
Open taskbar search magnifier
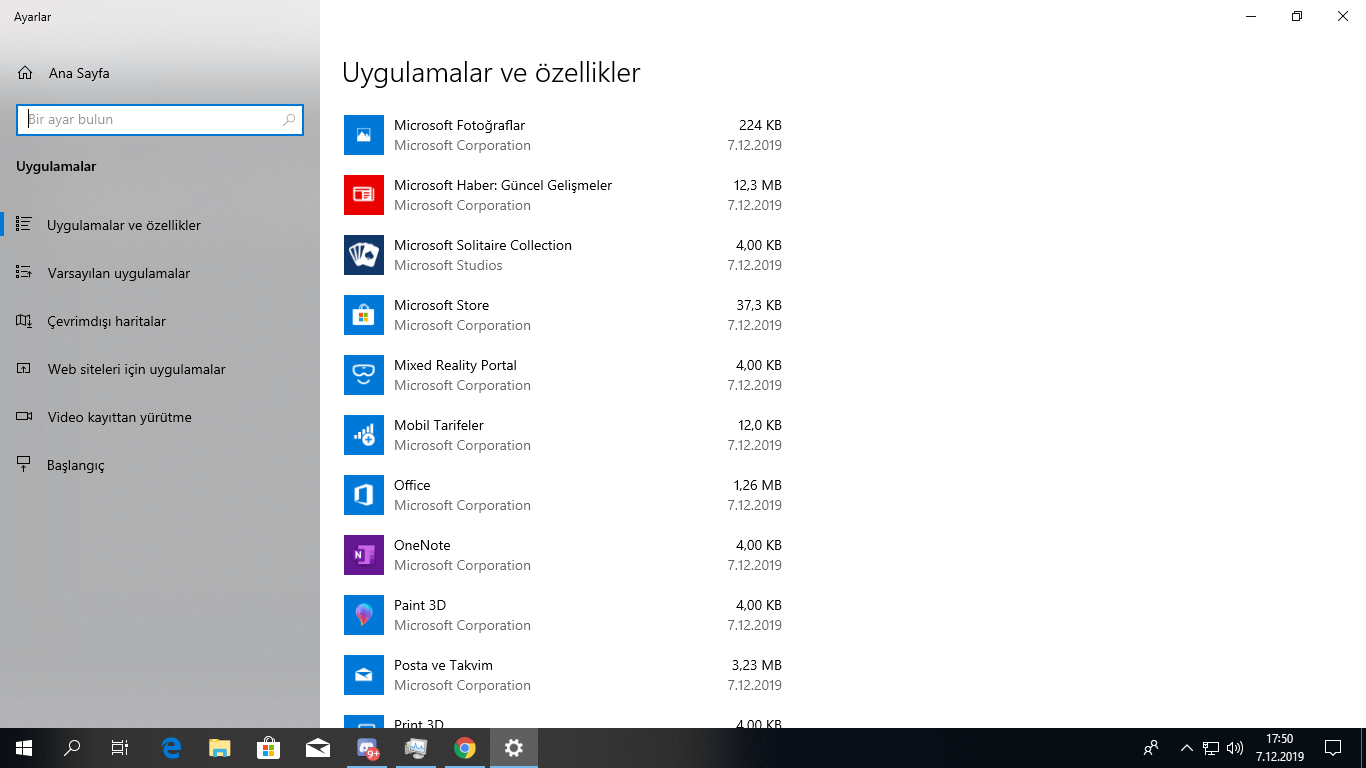click(x=72, y=748)
